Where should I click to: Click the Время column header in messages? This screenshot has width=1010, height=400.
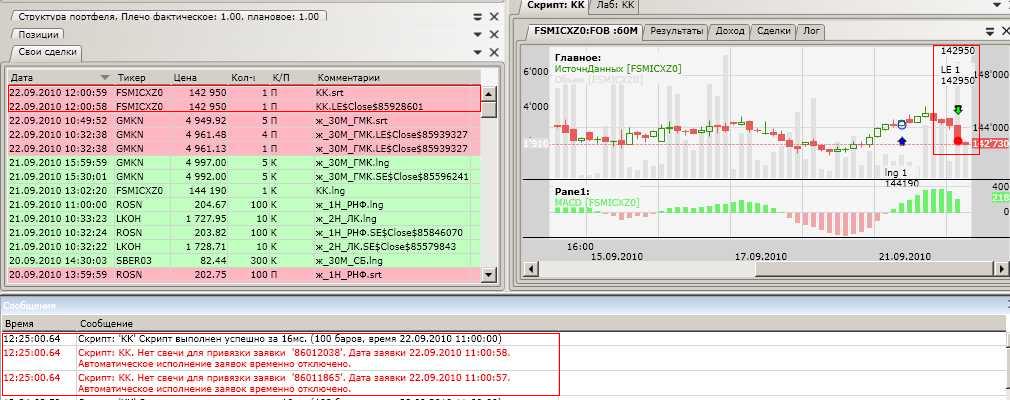39,323
